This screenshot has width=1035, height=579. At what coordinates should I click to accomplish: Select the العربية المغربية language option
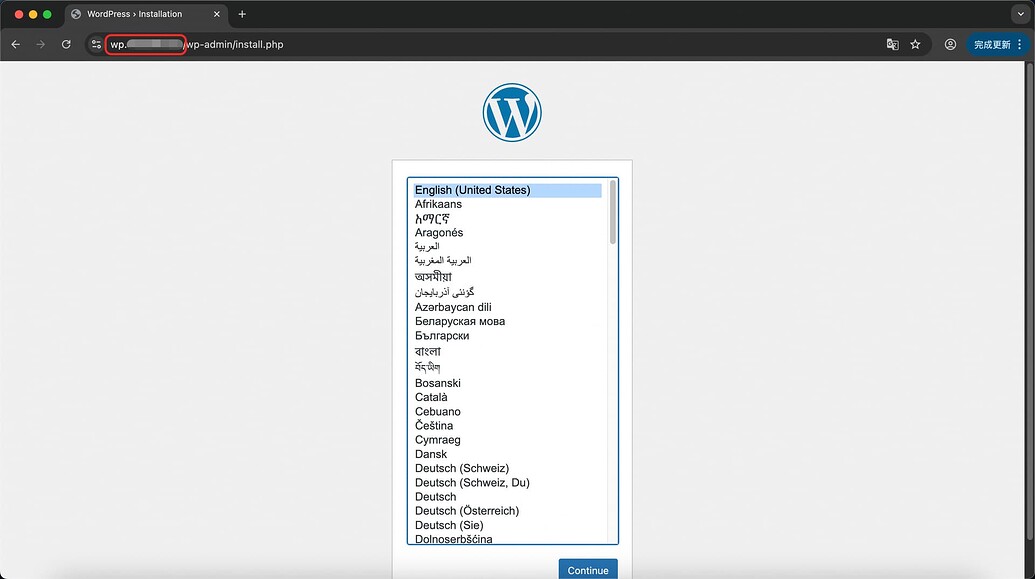[x=507, y=261]
